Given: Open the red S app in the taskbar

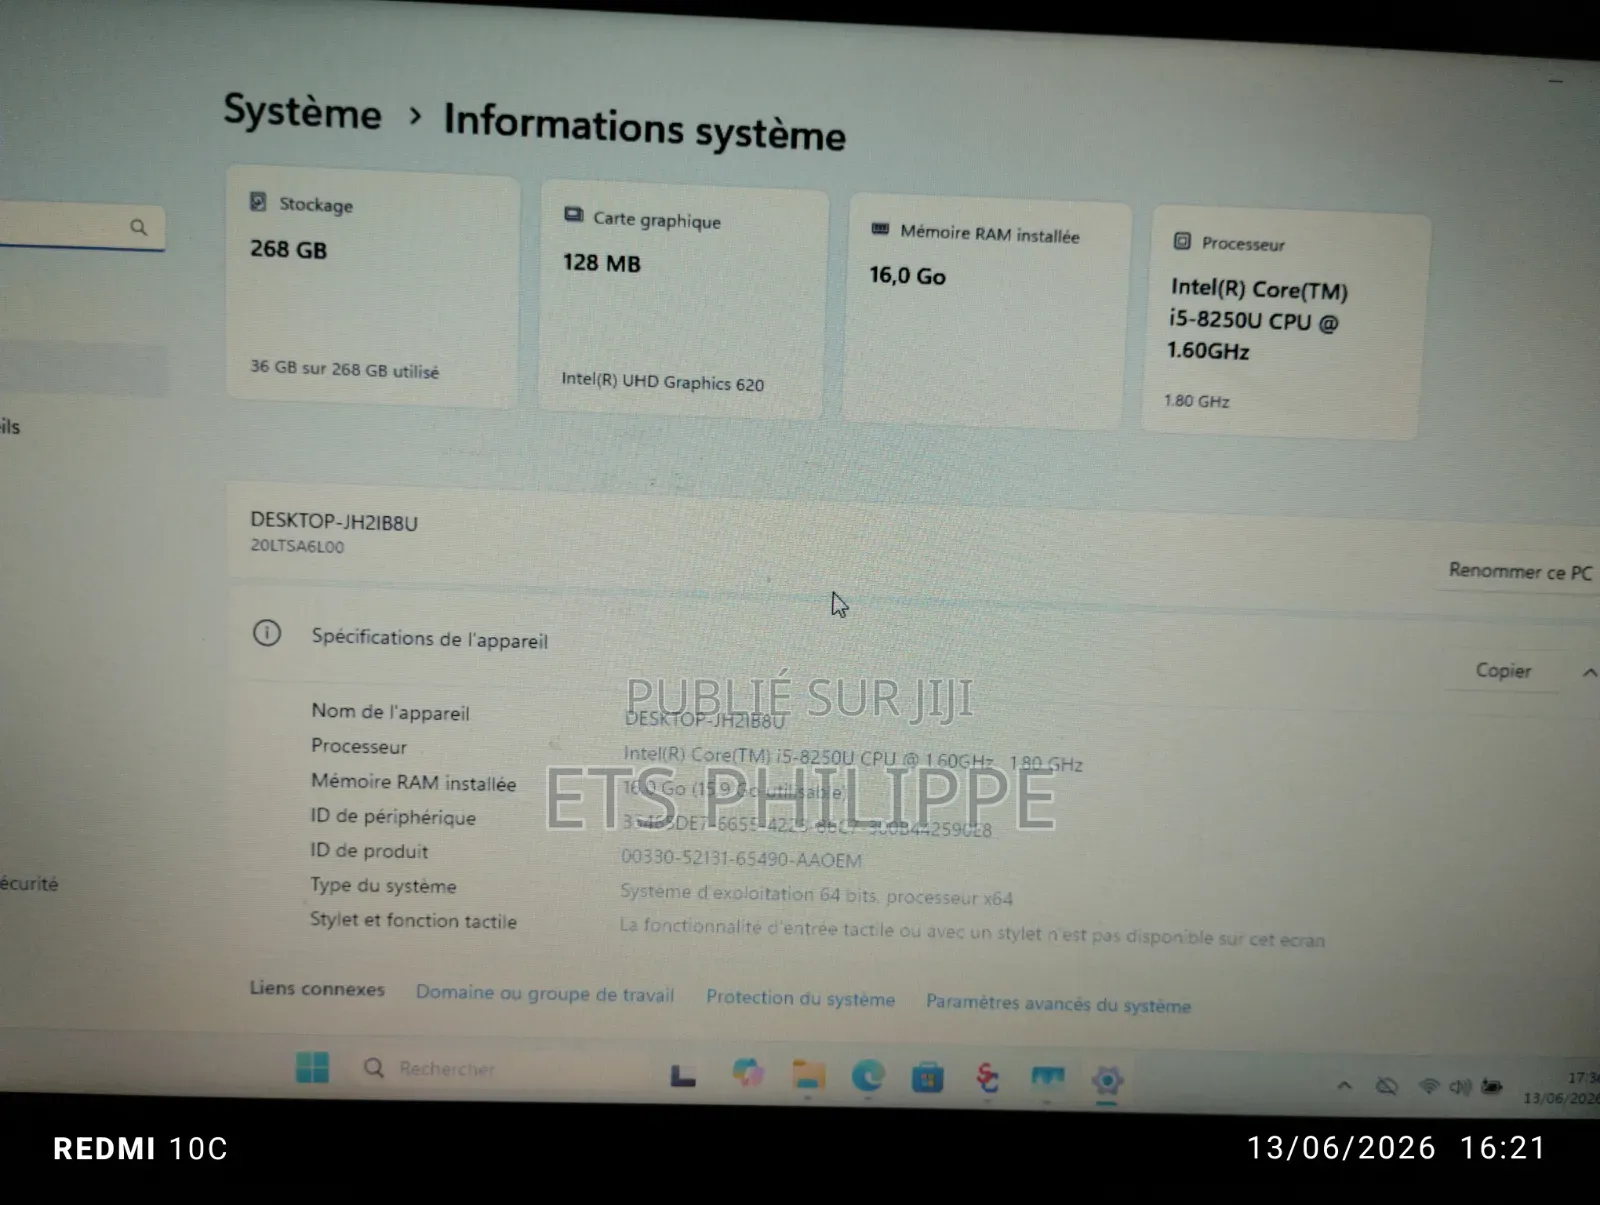Looking at the screenshot, I should pos(987,1078).
